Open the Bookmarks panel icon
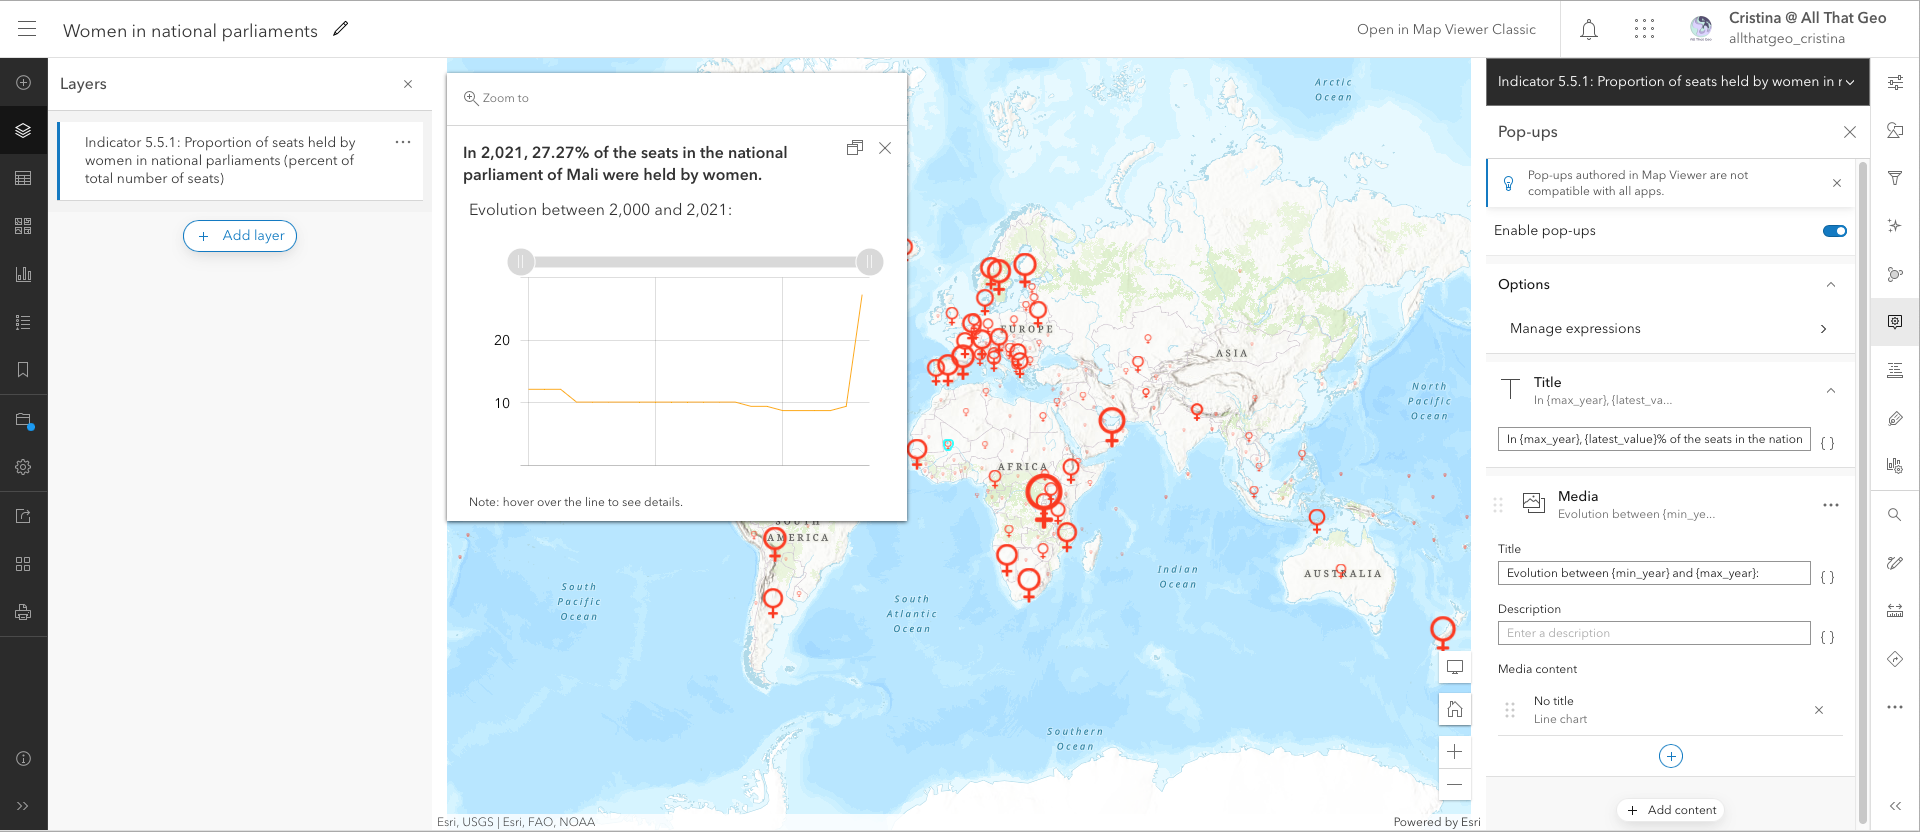1920x832 pixels. [24, 370]
